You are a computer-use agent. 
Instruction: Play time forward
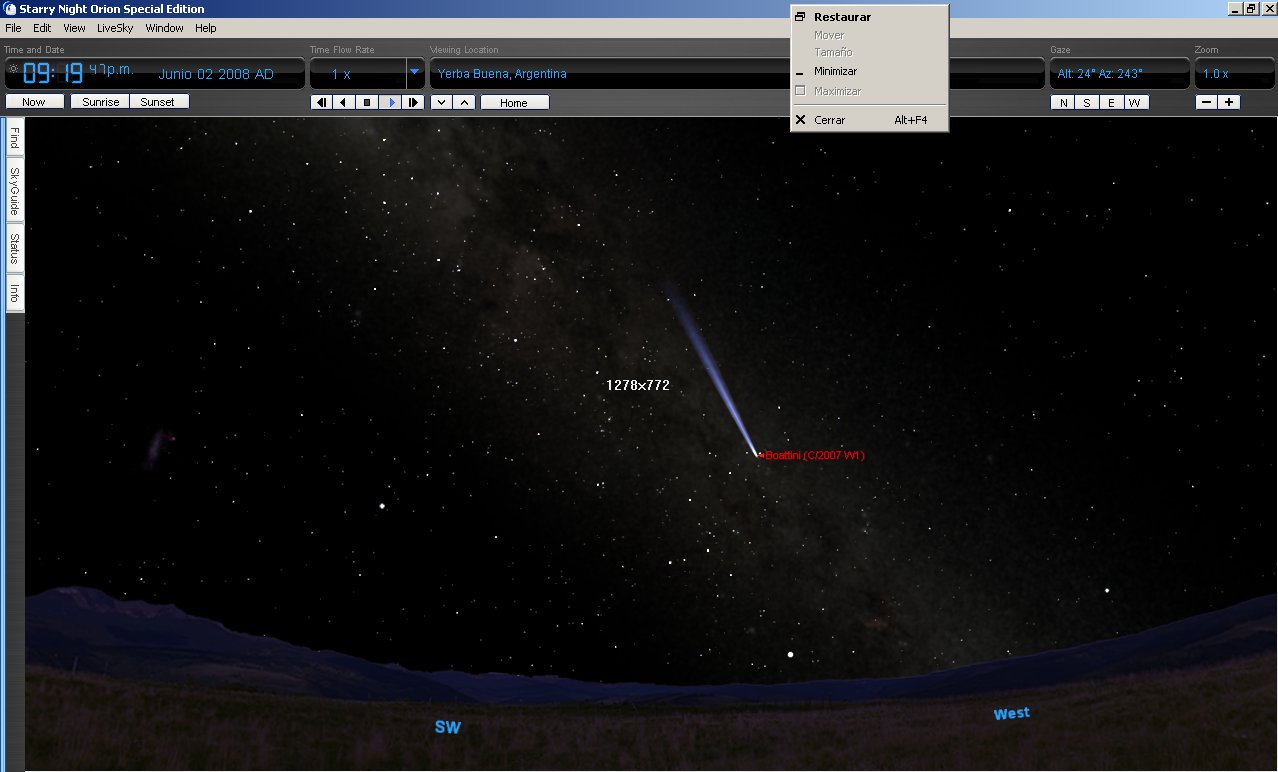[x=390, y=102]
